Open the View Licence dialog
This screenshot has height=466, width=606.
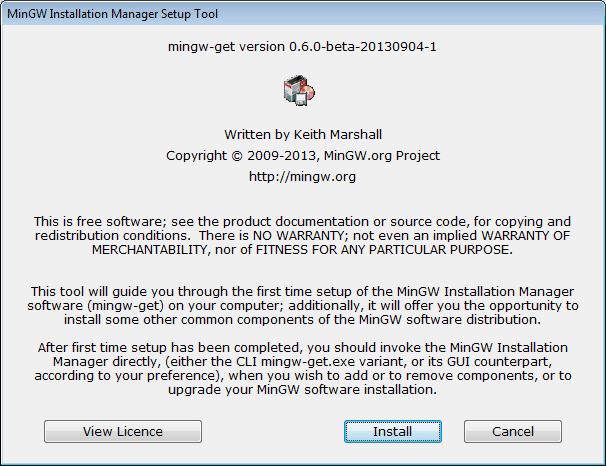point(123,431)
